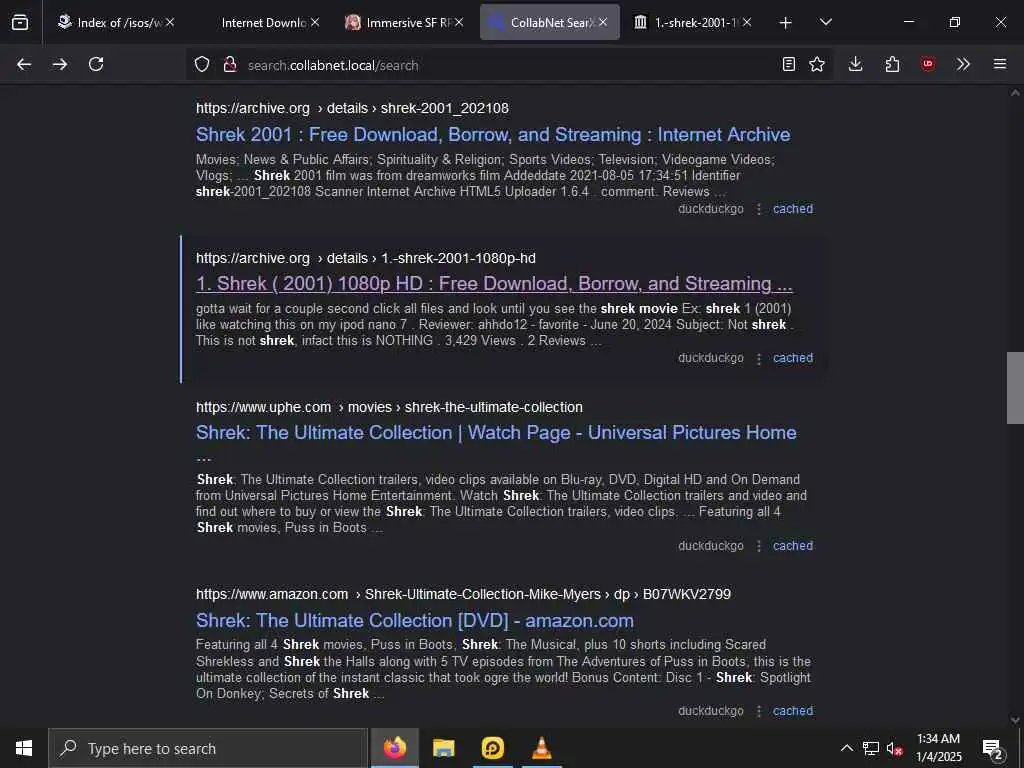Open options dots for amazon.com result

pos(759,711)
